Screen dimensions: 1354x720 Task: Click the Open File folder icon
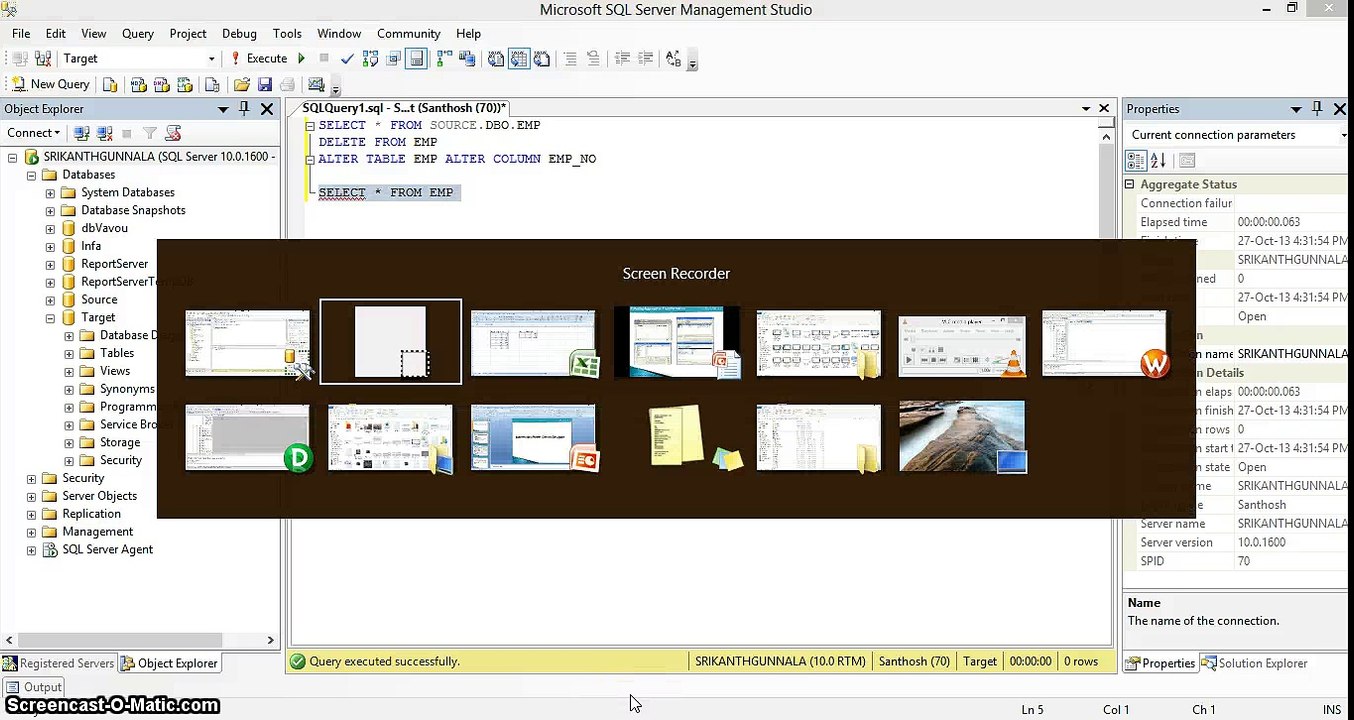pyautogui.click(x=242, y=85)
